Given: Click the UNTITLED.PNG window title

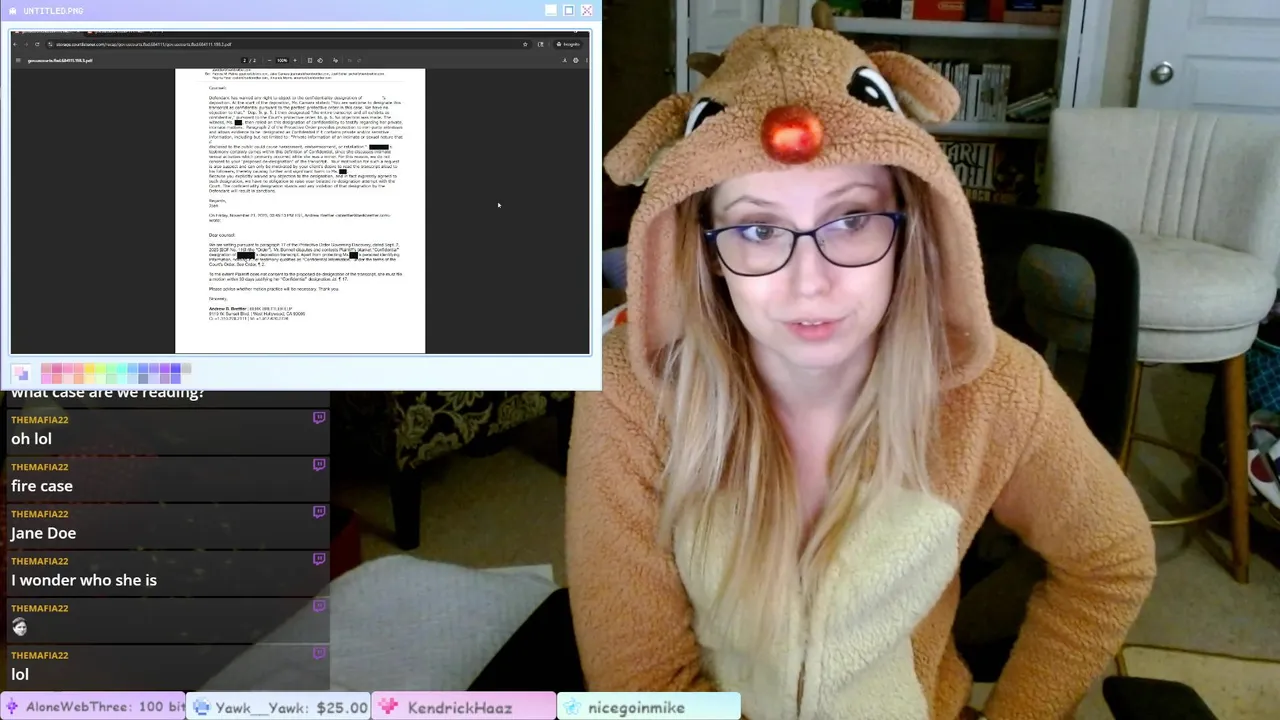Looking at the screenshot, I should [x=53, y=11].
